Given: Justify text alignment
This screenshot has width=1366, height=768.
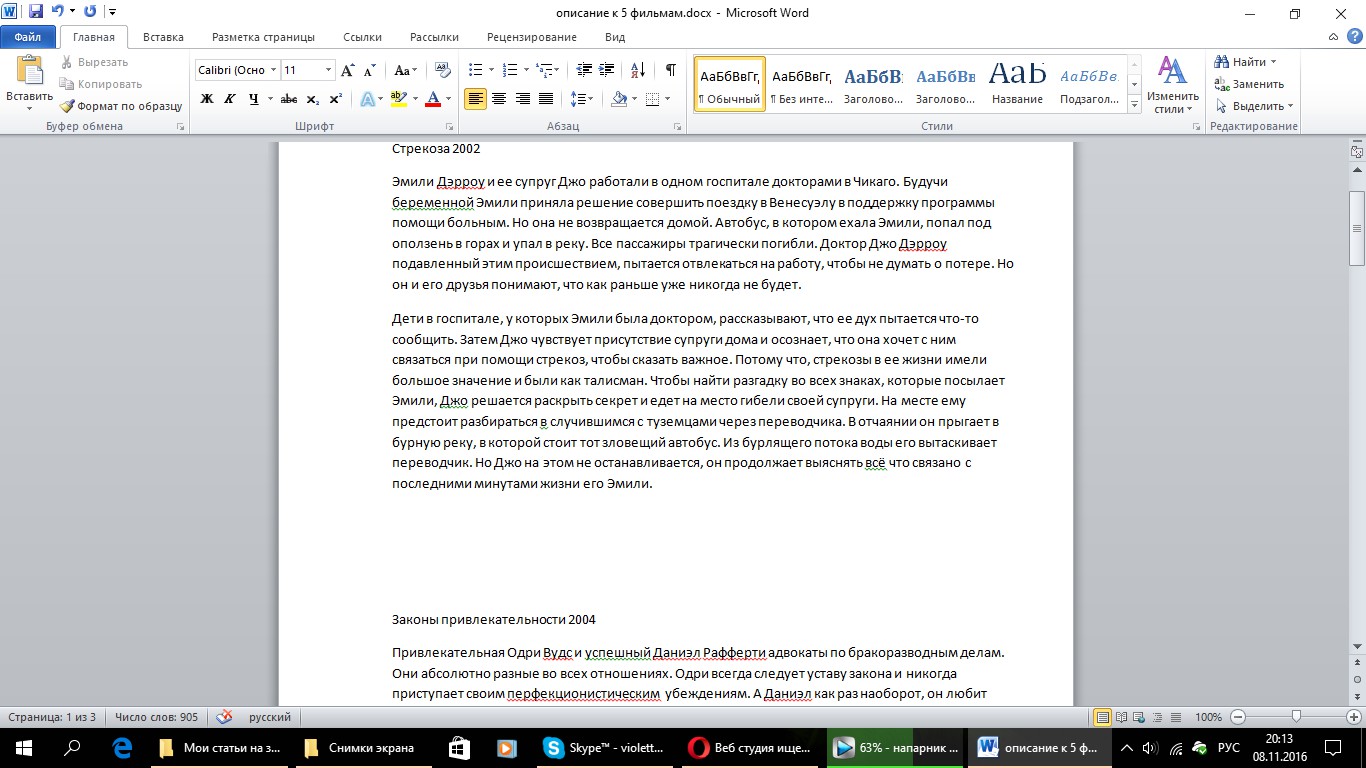Looking at the screenshot, I should pos(546,99).
